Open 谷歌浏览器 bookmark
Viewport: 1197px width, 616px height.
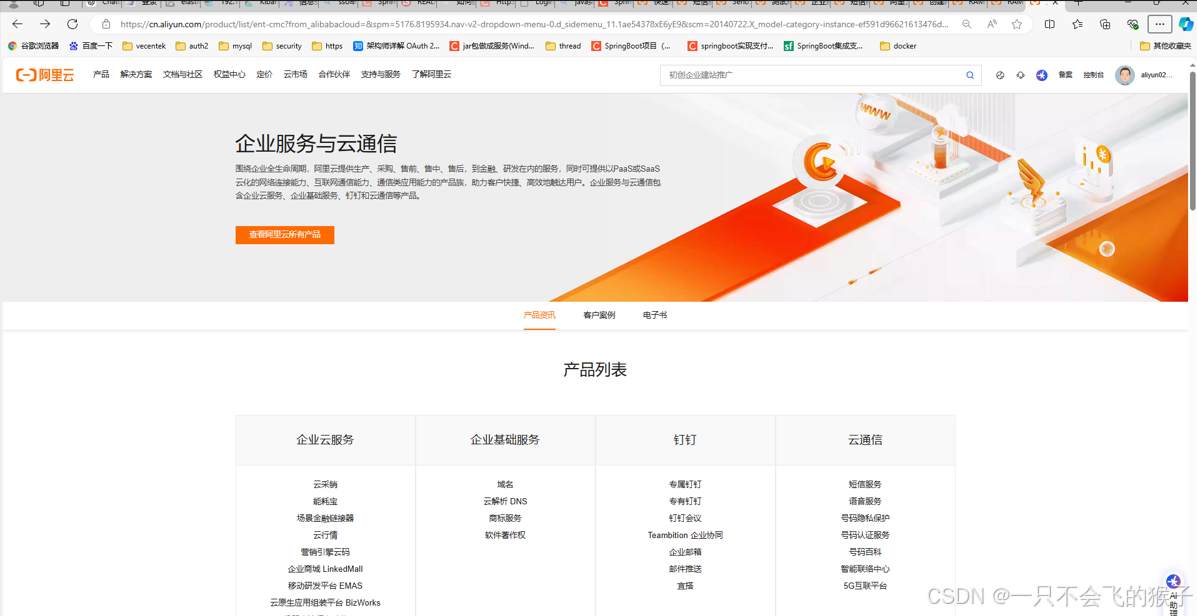tap(33, 46)
